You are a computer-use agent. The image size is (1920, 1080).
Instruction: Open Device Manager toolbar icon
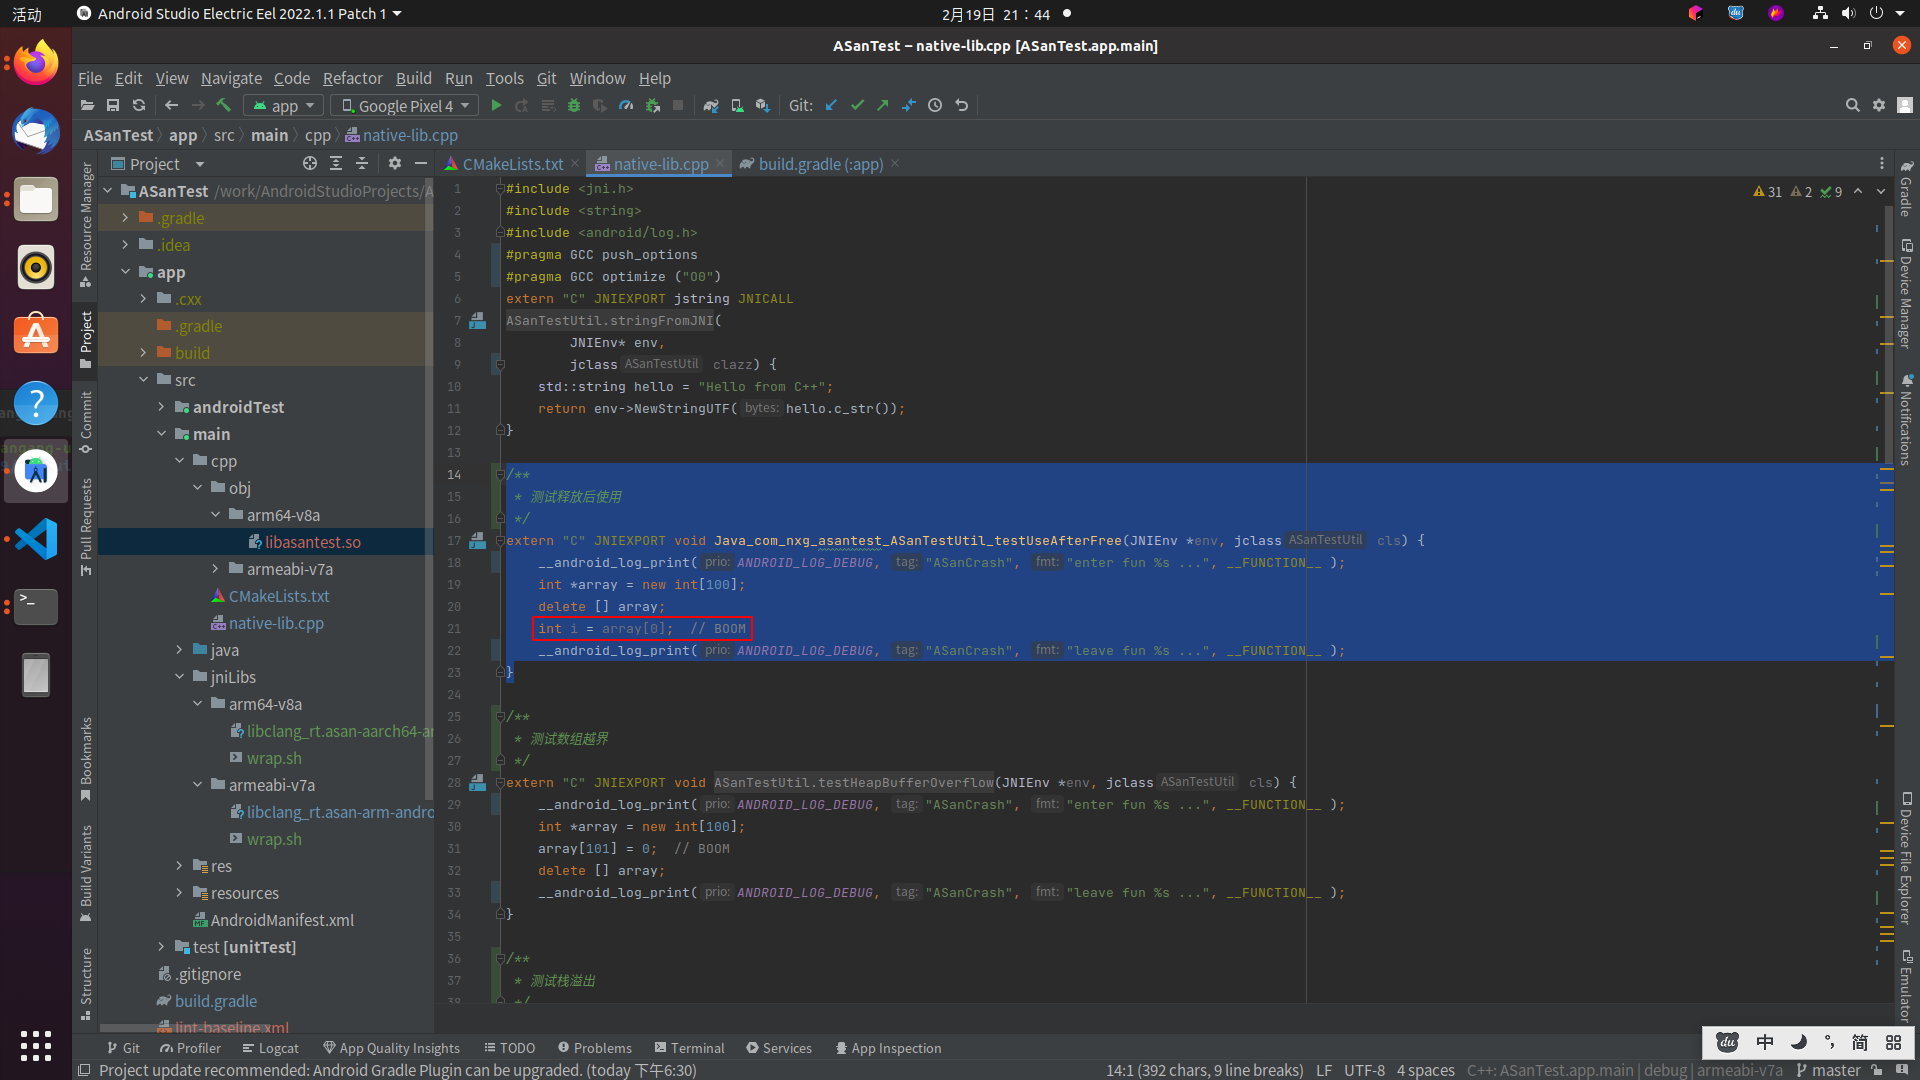(x=737, y=105)
